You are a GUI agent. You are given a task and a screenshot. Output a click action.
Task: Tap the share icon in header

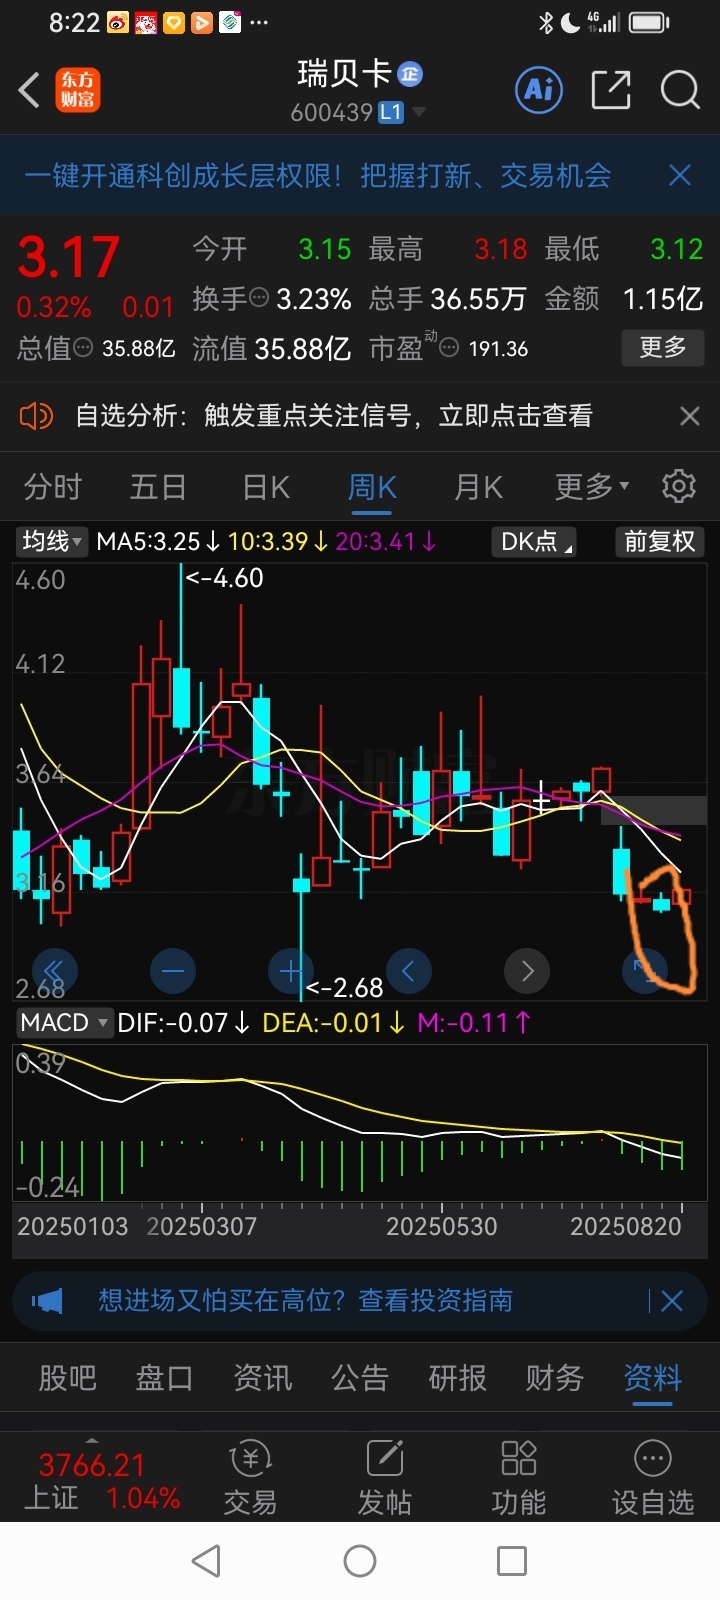pos(611,90)
